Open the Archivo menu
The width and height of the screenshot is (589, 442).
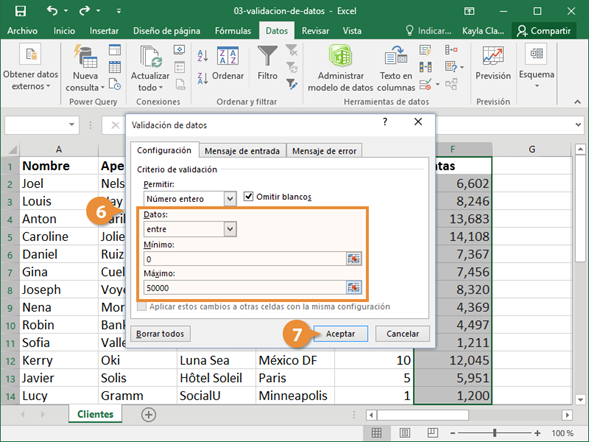[x=22, y=31]
